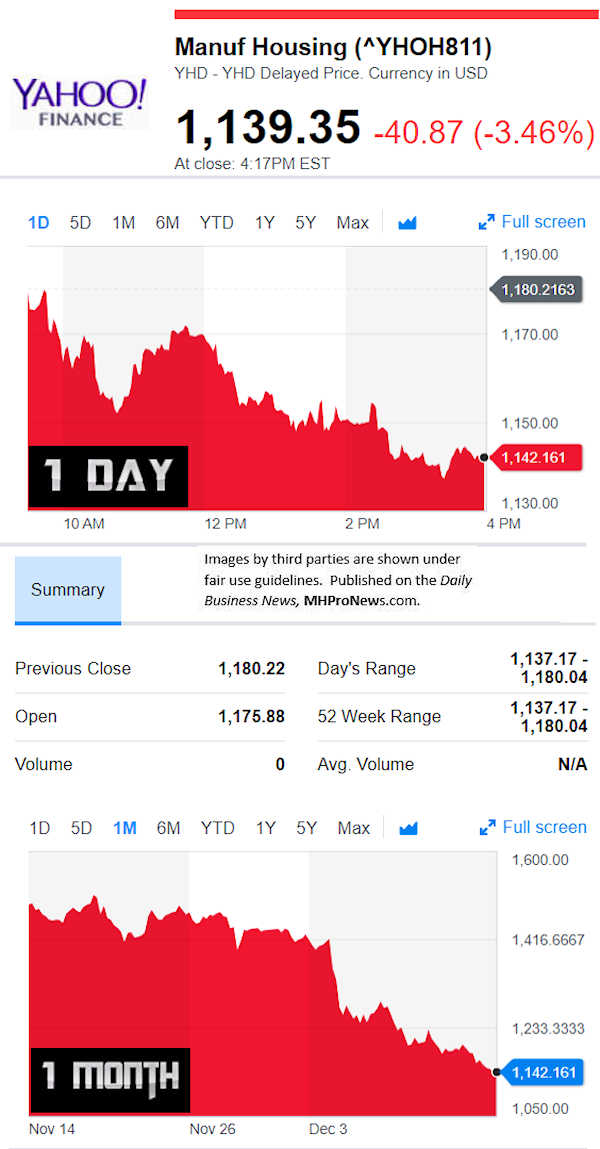Choose YTD range on top chart
600x1149 pixels.
tap(217, 223)
